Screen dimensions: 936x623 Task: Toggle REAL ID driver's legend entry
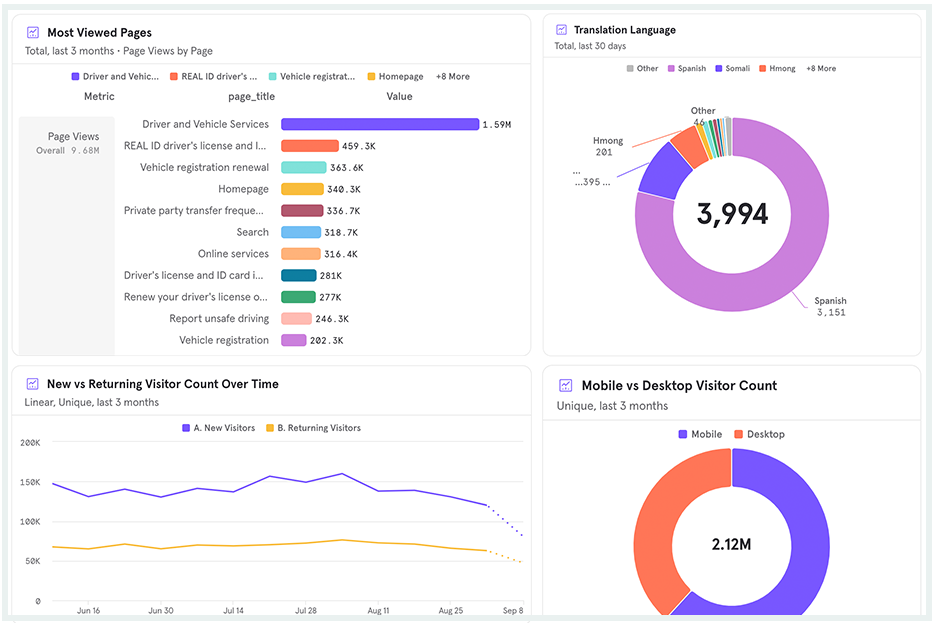(214, 76)
